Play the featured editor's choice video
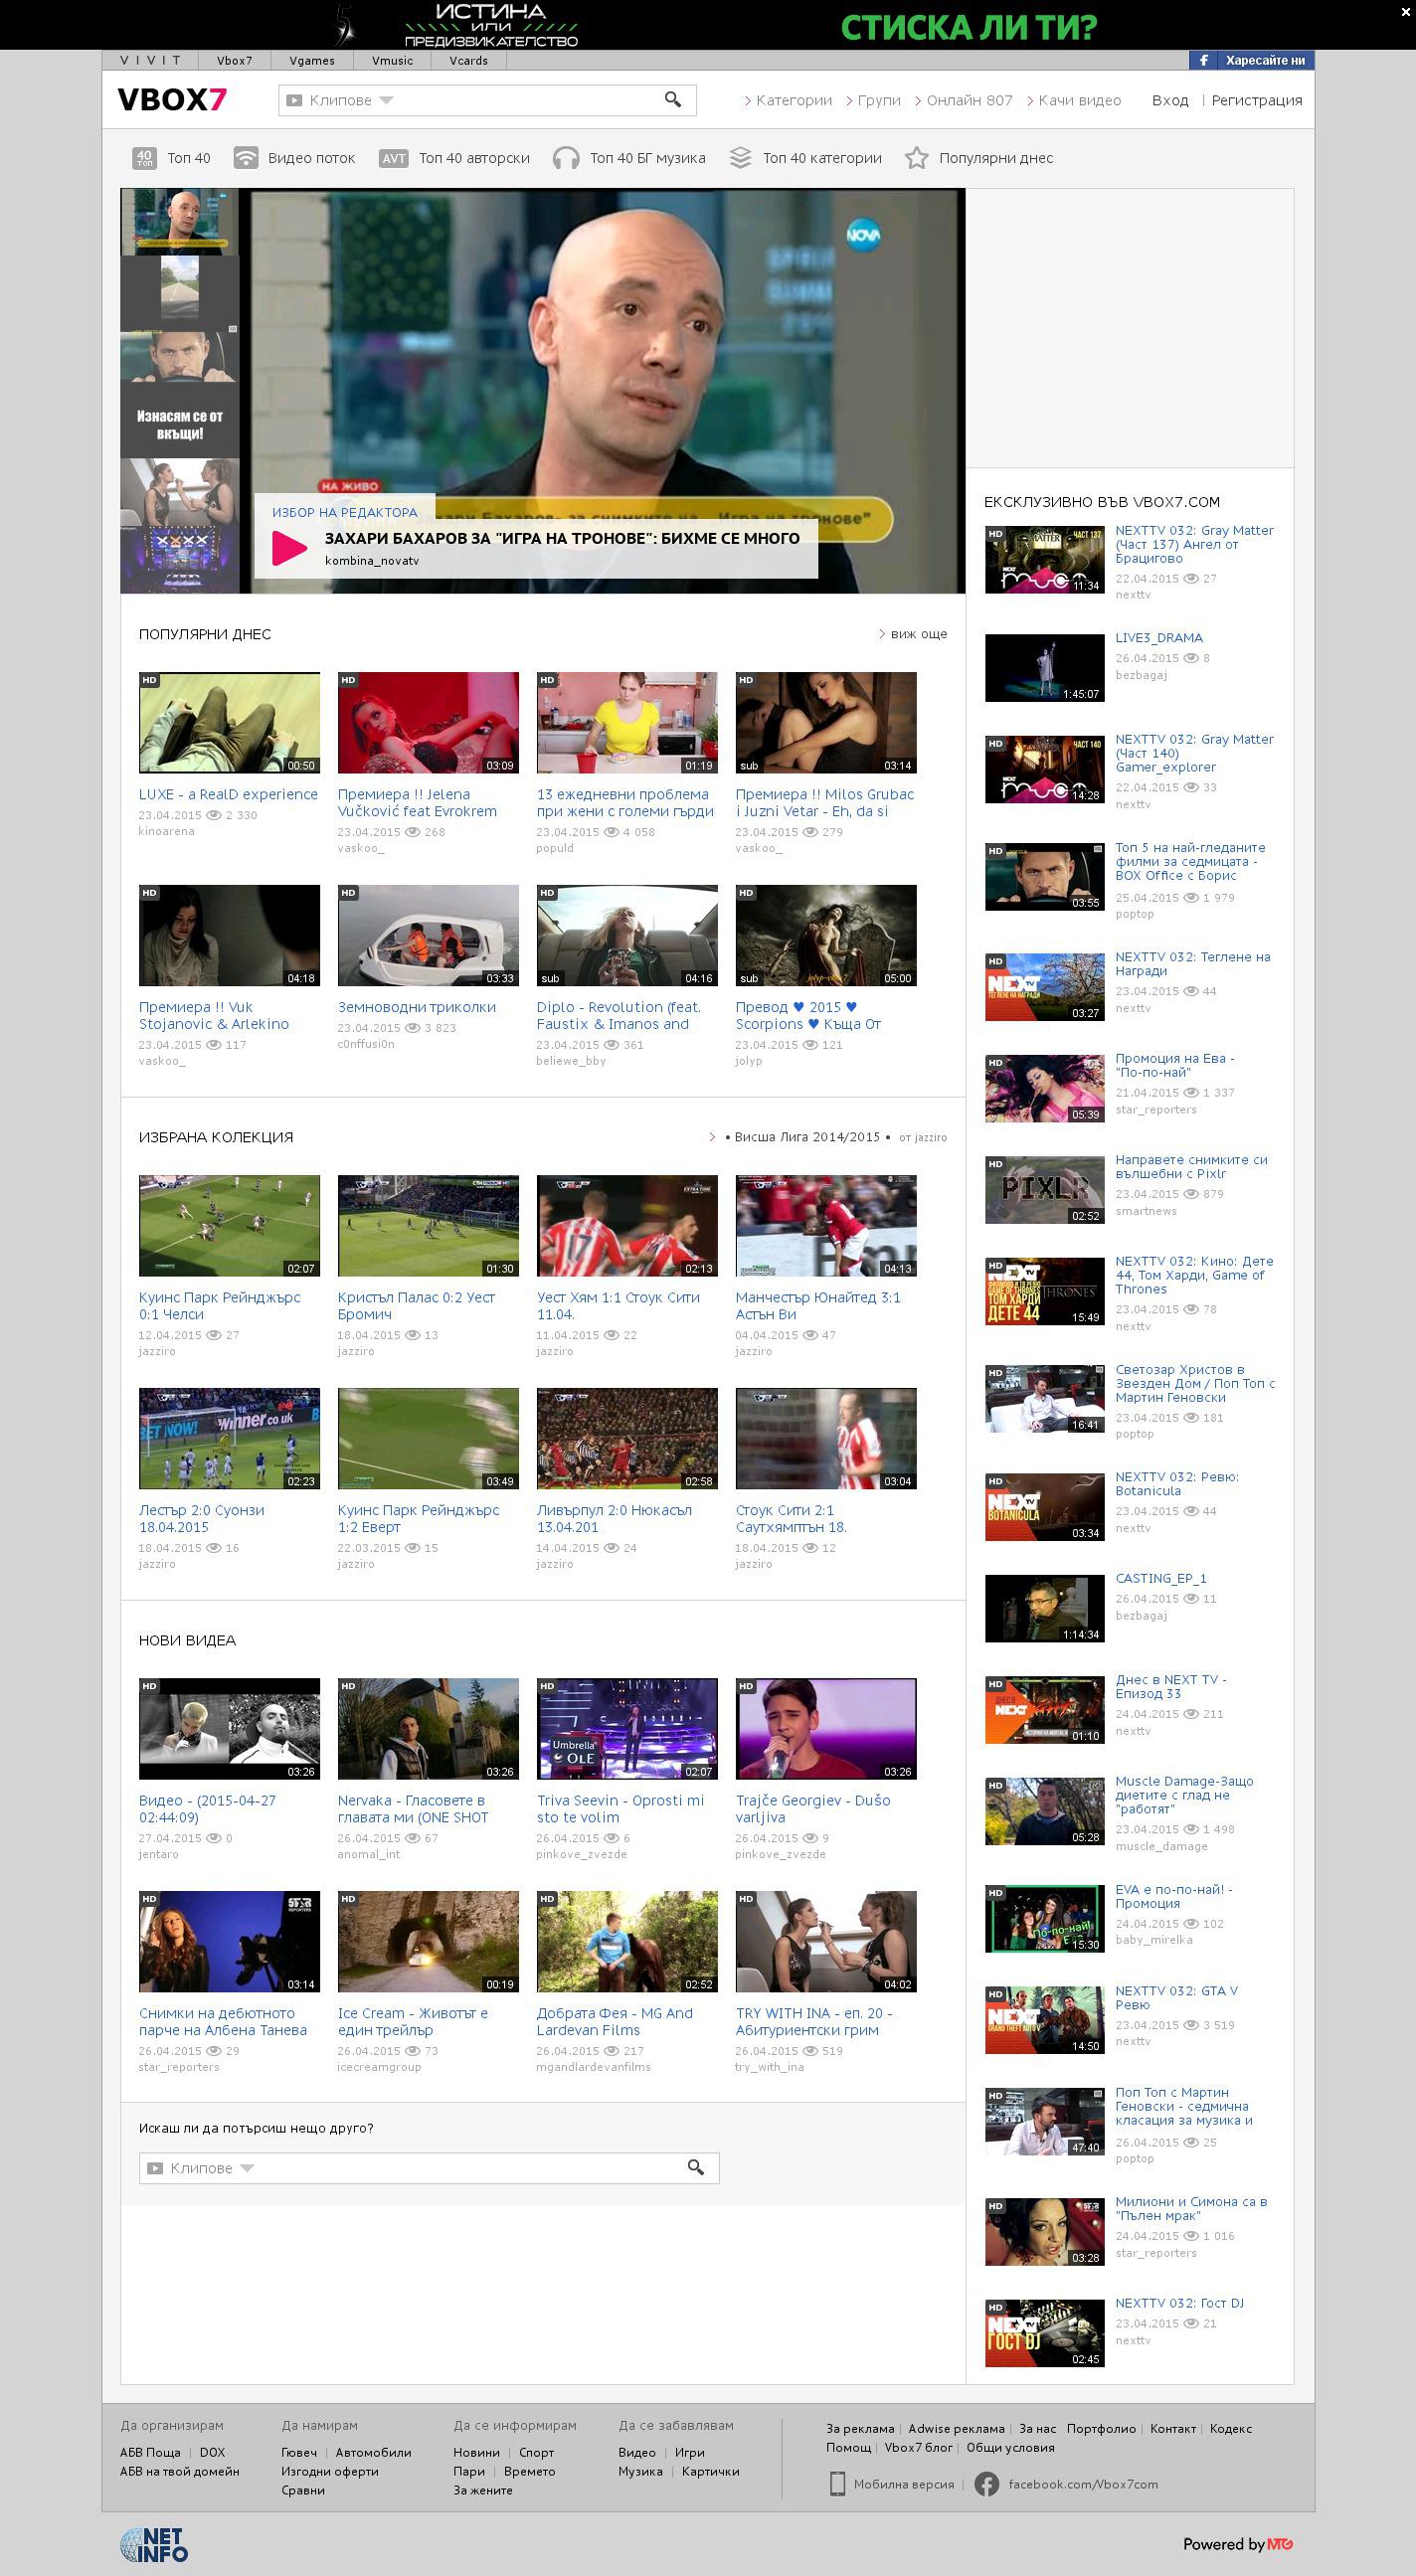 290,547
